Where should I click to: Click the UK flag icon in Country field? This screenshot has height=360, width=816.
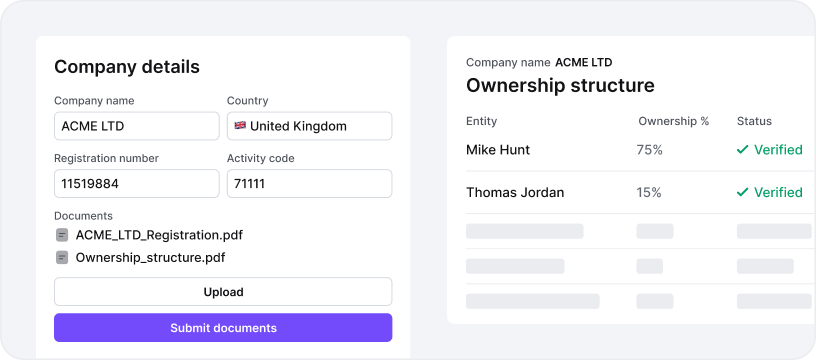[x=240, y=125]
